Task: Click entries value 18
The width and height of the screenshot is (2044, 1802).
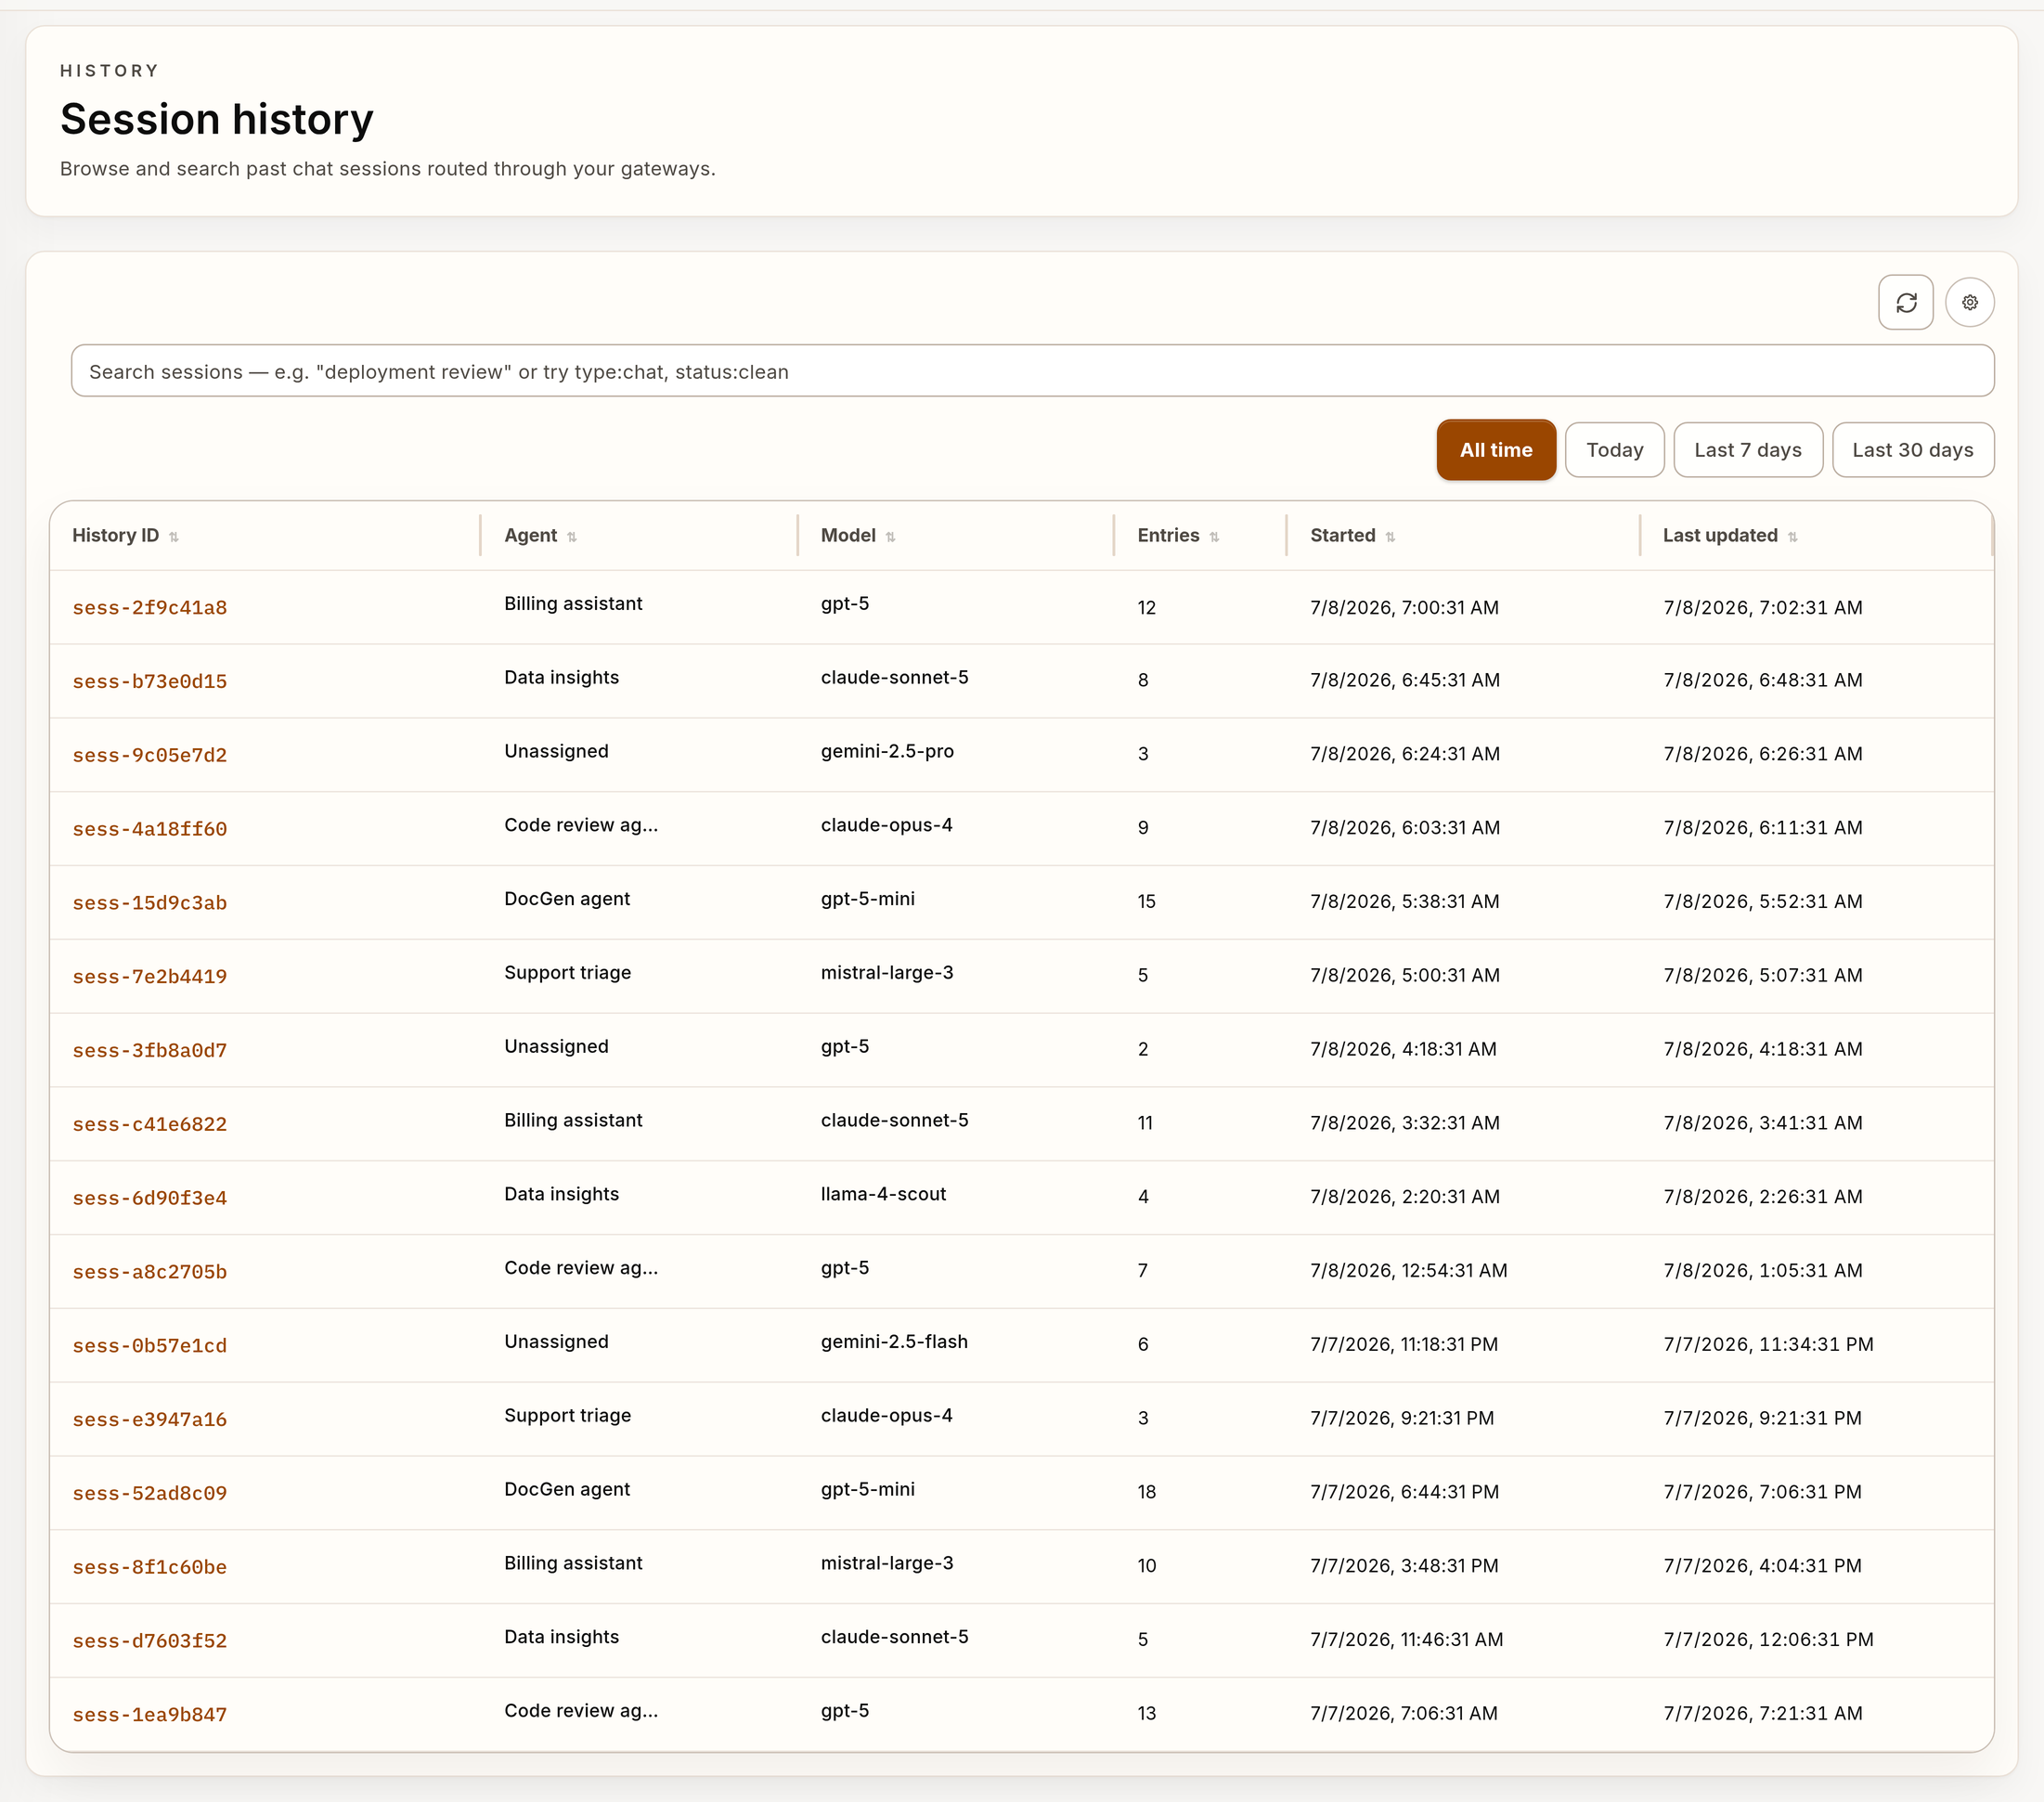Action: (x=1147, y=1492)
